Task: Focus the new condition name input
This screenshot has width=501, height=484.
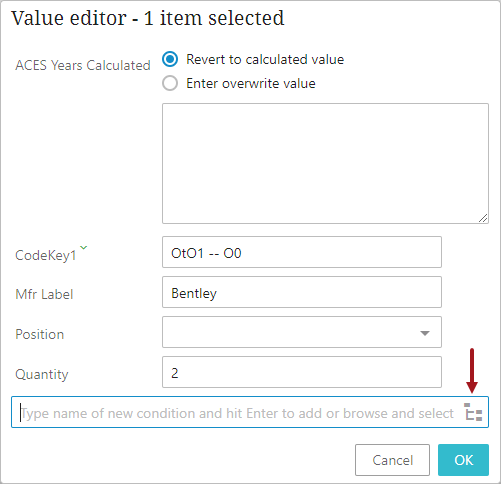Action: (237, 412)
